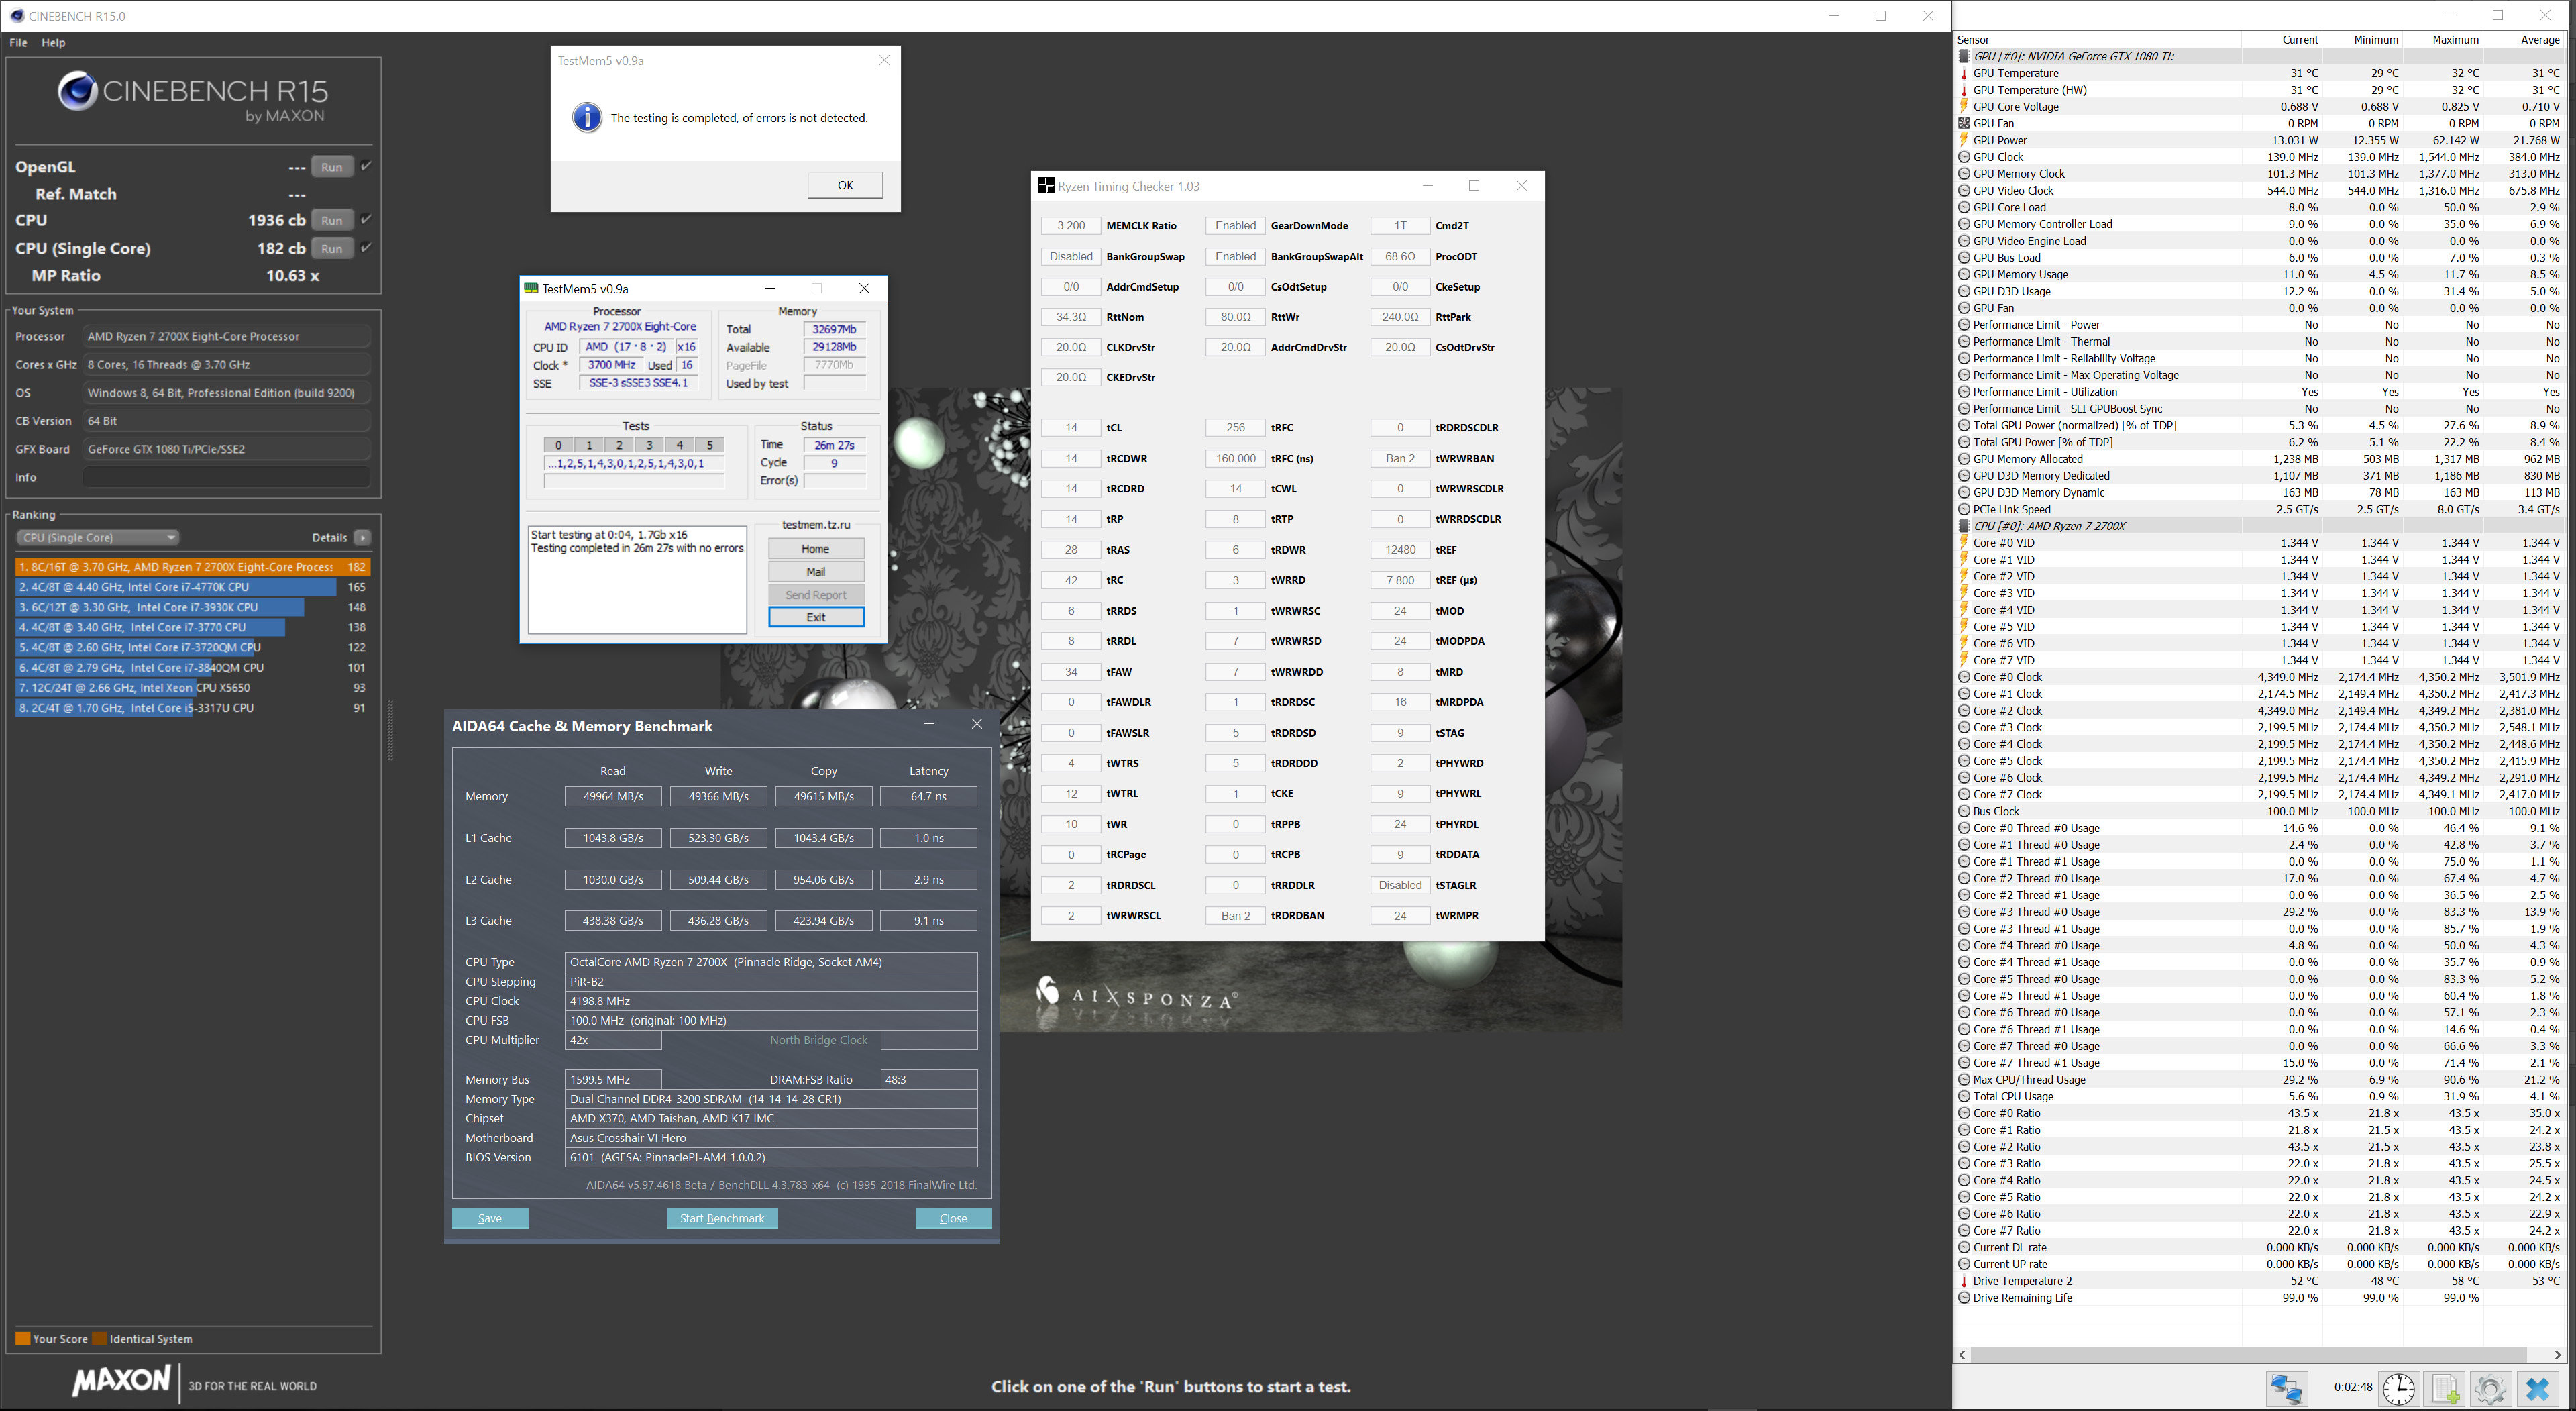Click Start Benchmark in AIDA64

pyautogui.click(x=721, y=1218)
